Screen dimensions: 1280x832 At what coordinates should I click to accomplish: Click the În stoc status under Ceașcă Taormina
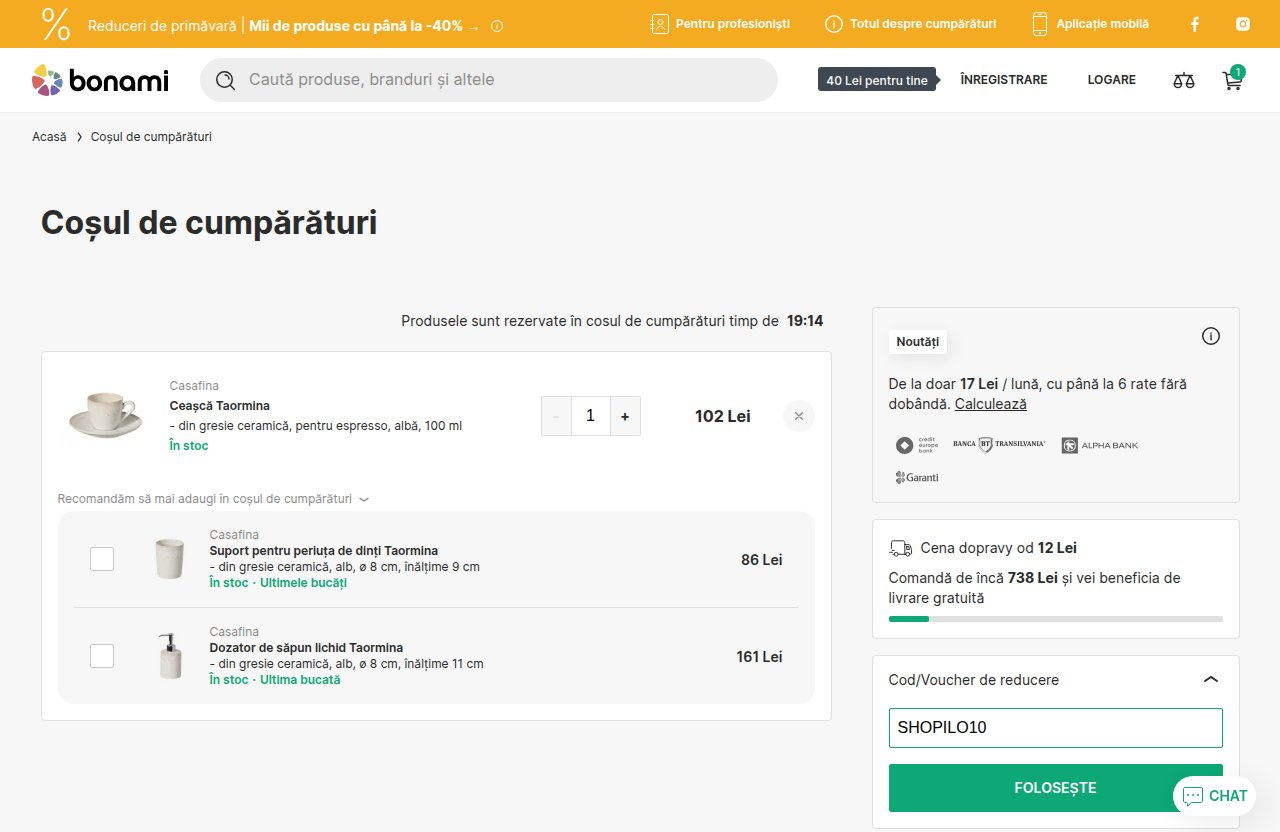189,446
